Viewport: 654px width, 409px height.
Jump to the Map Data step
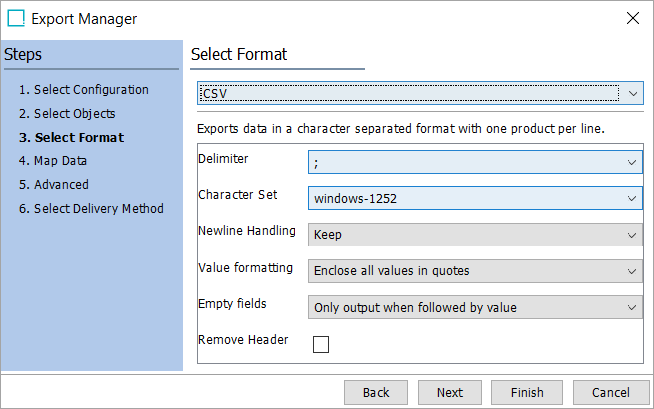point(54,161)
